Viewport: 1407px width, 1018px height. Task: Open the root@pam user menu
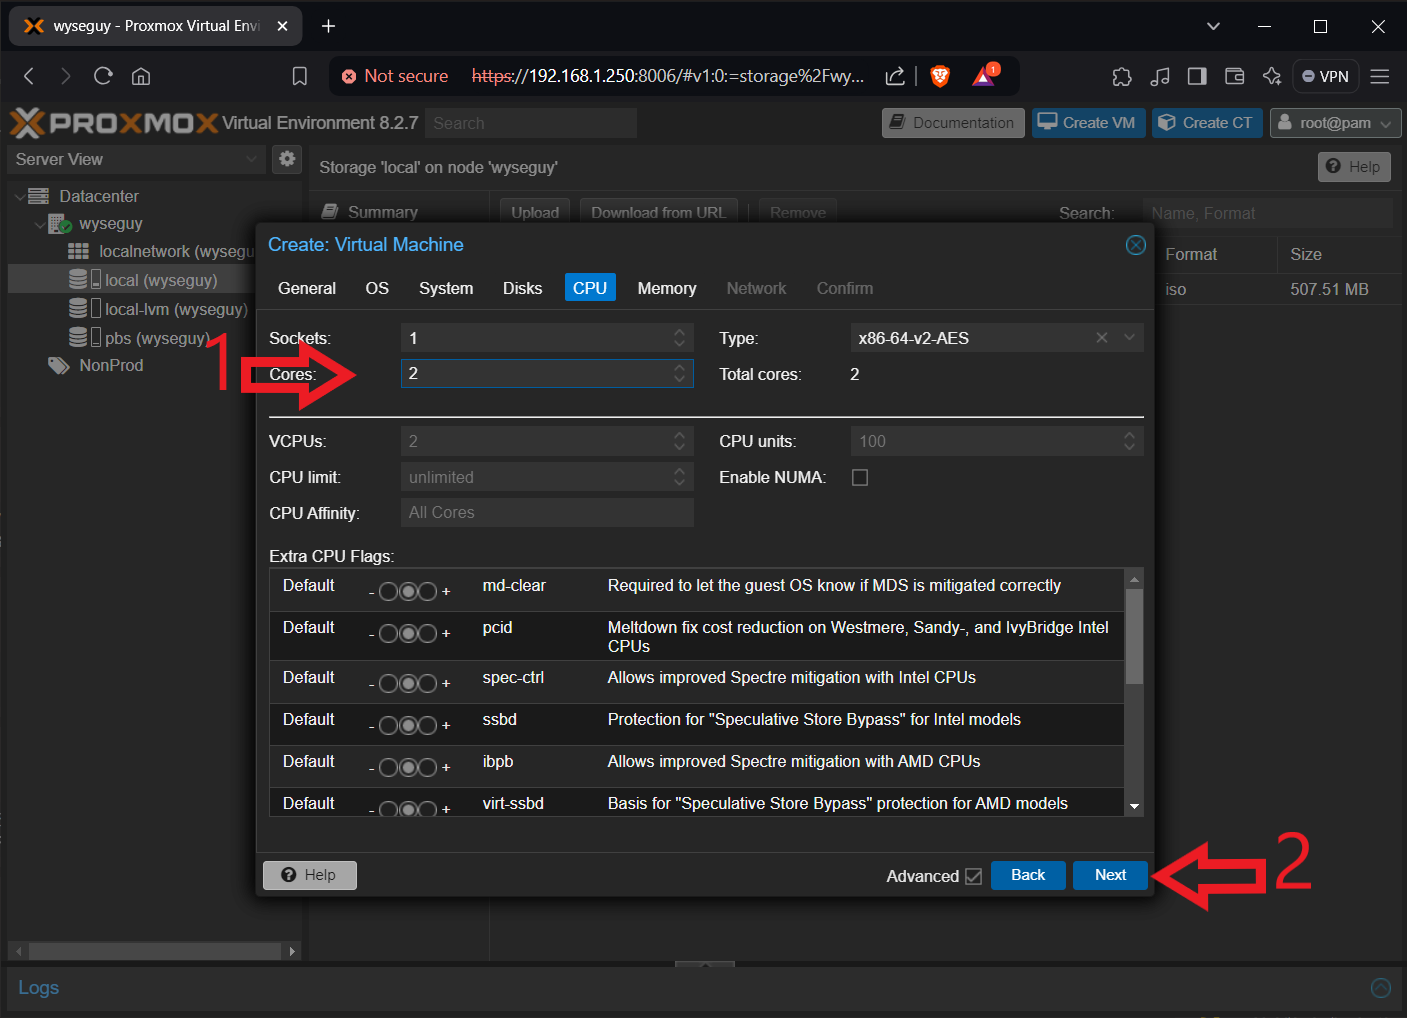[x=1335, y=123]
